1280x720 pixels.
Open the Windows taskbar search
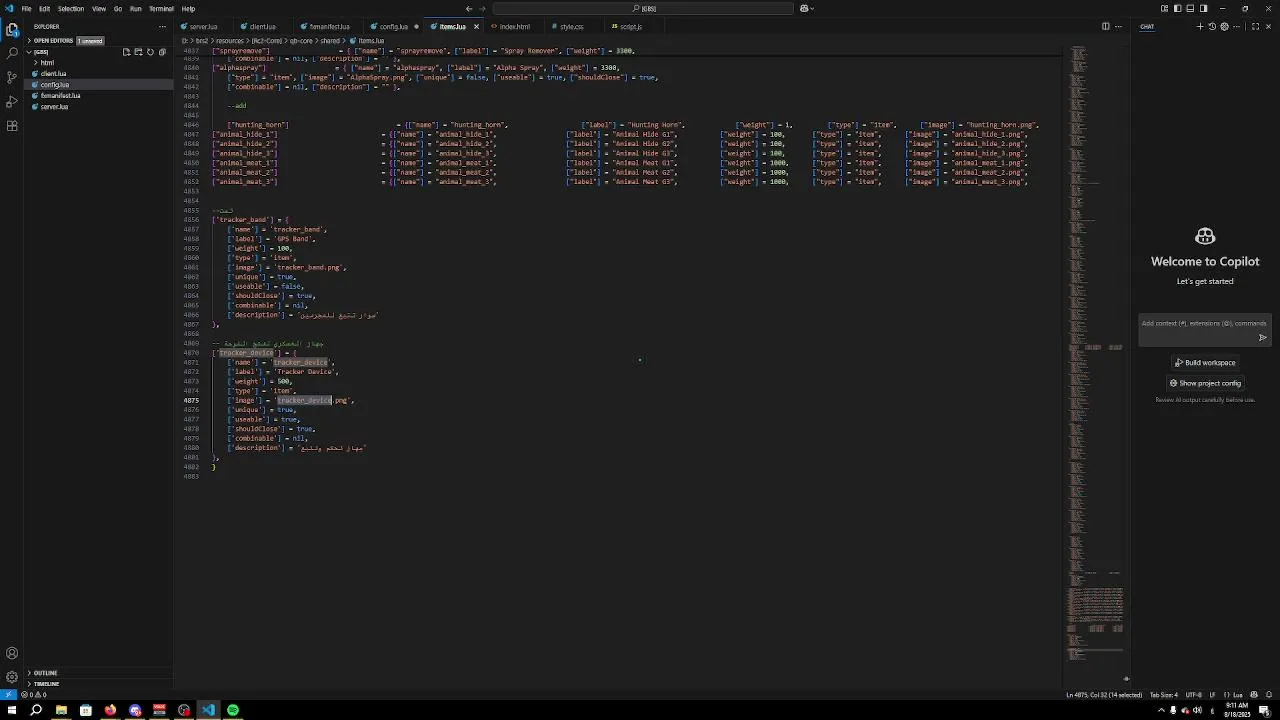coord(36,710)
